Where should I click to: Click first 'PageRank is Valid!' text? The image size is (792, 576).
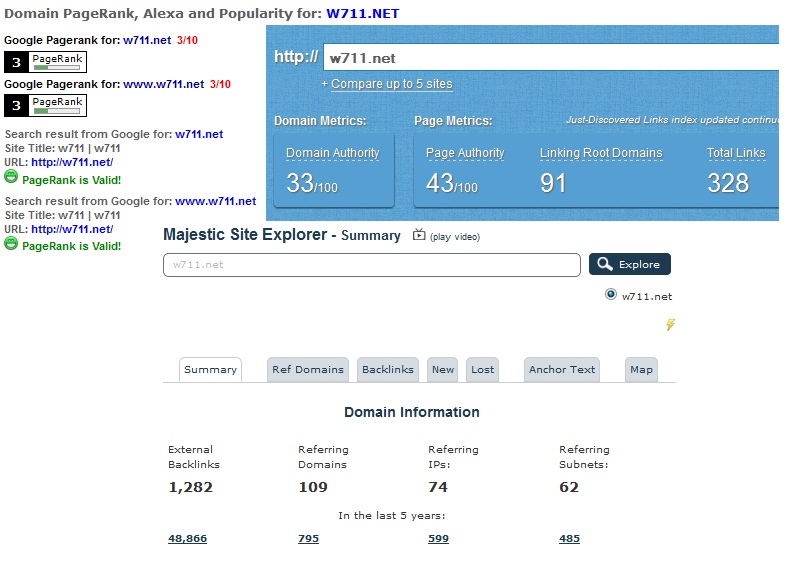pyautogui.click(x=72, y=180)
